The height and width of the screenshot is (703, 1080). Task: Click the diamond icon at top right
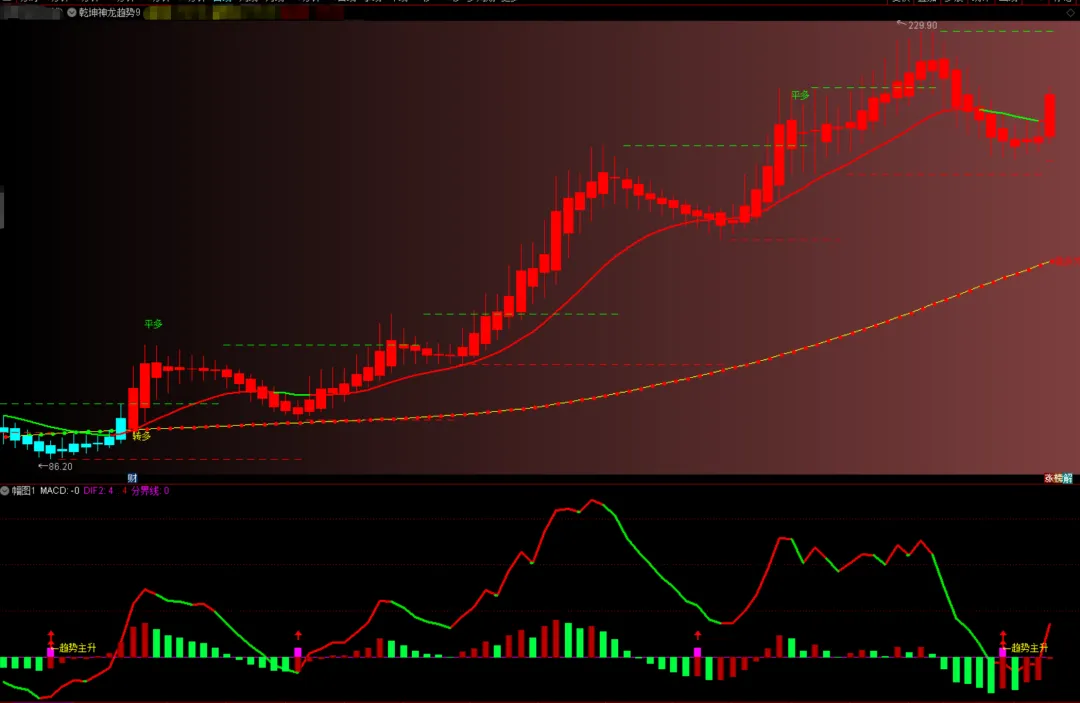(1070, 12)
